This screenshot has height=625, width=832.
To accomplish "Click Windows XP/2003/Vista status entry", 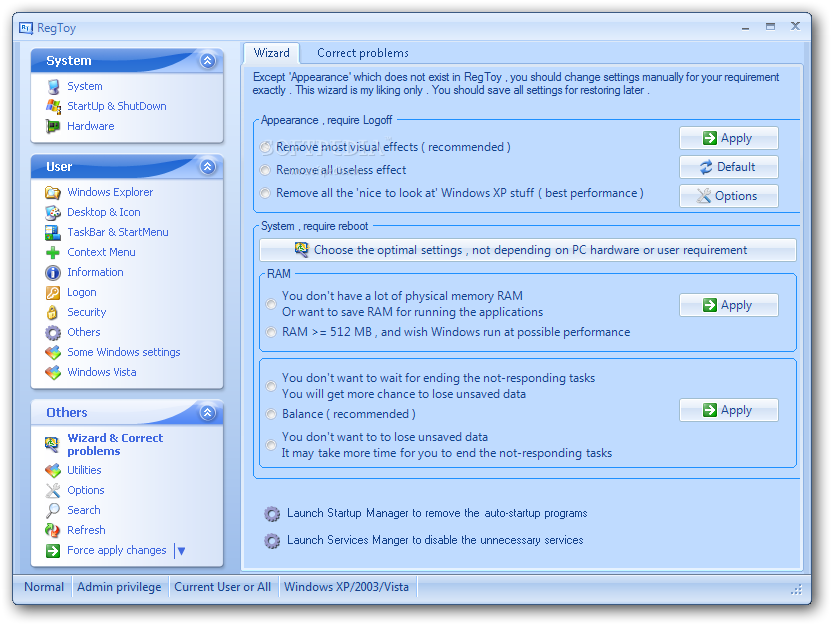I will 346,587.
